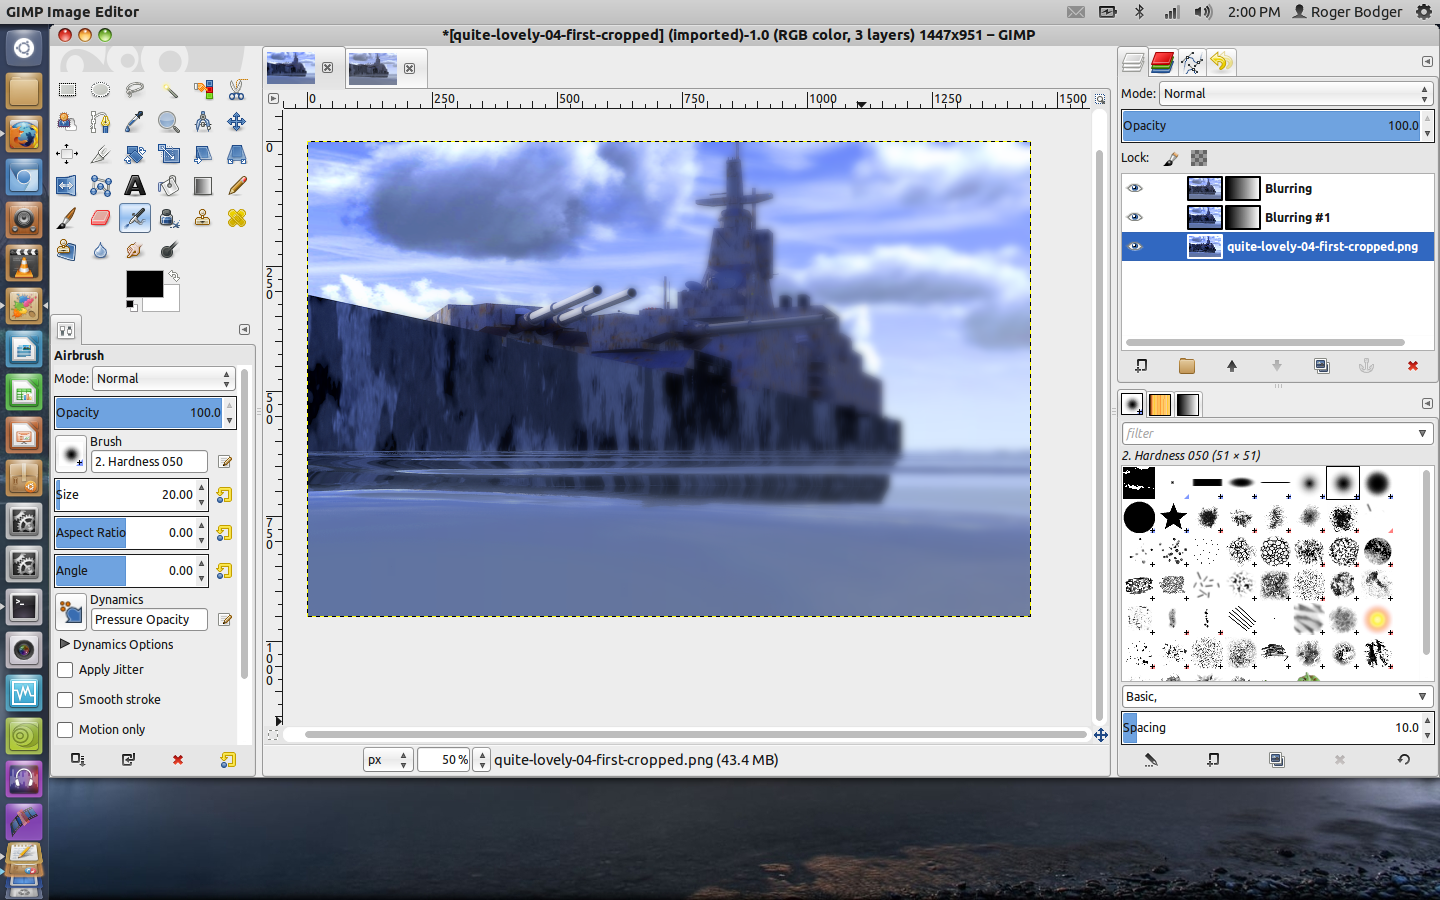Select the Blend gradient tool

click(x=203, y=186)
